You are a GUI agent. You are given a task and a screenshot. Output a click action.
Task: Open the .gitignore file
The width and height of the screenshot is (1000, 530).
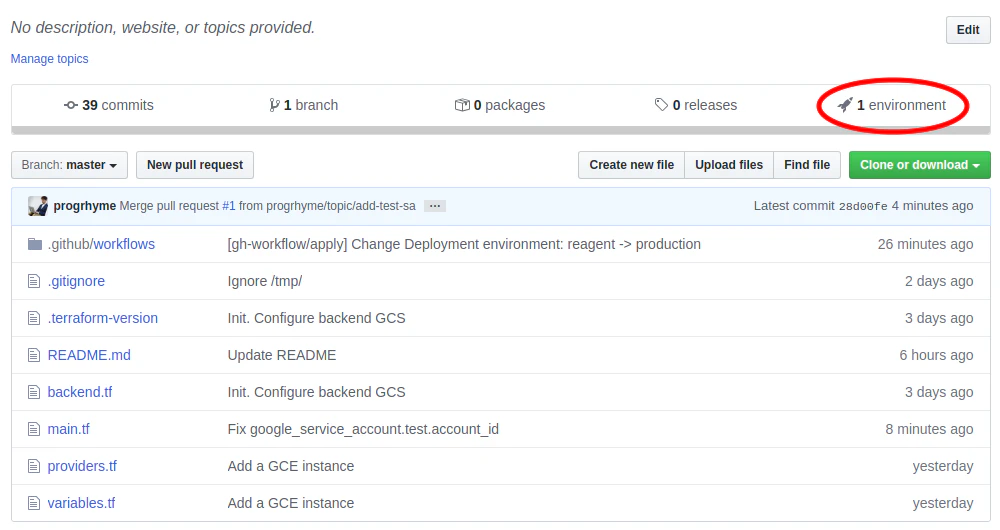[x=77, y=281]
